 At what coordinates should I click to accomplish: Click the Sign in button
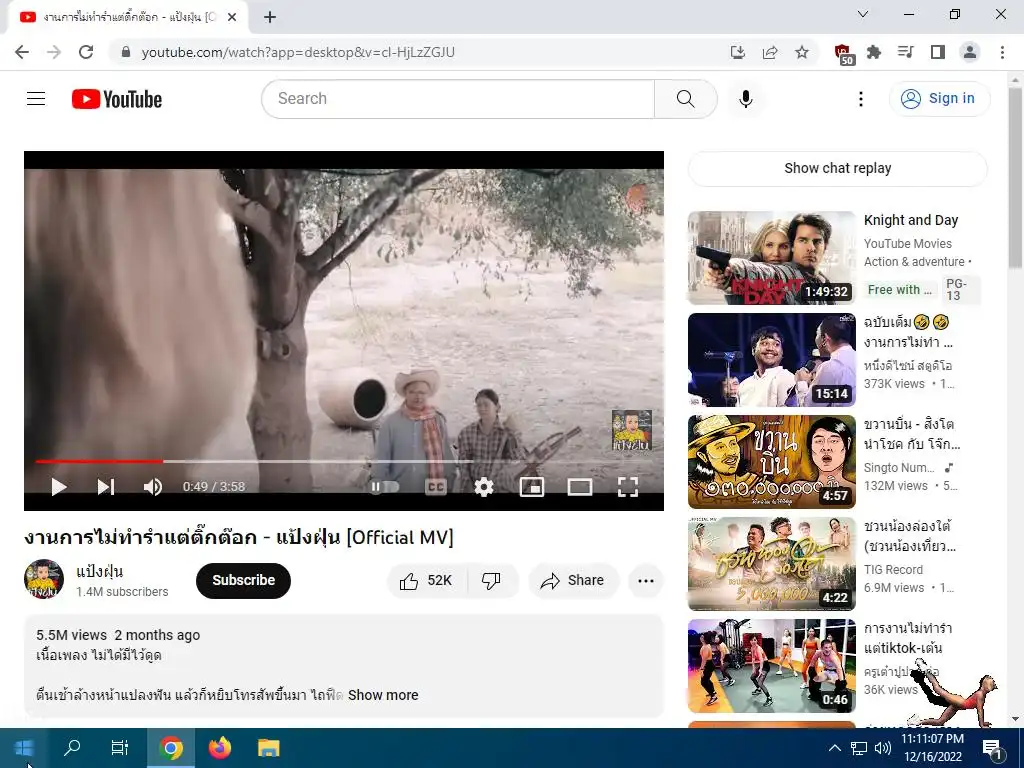click(939, 99)
